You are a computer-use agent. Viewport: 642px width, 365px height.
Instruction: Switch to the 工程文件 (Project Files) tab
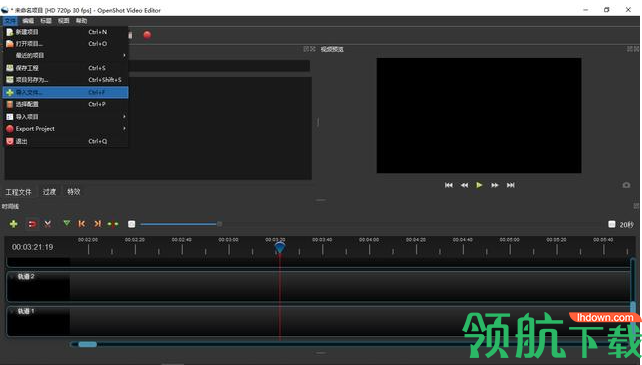pos(18,192)
